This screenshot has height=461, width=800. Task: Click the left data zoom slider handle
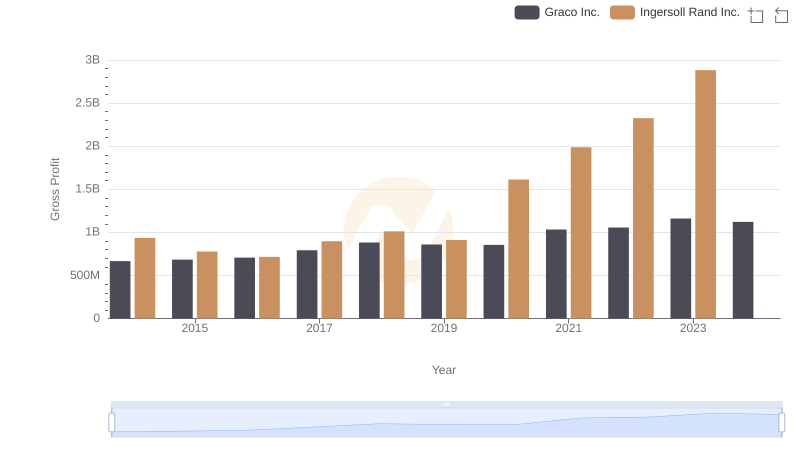112,422
